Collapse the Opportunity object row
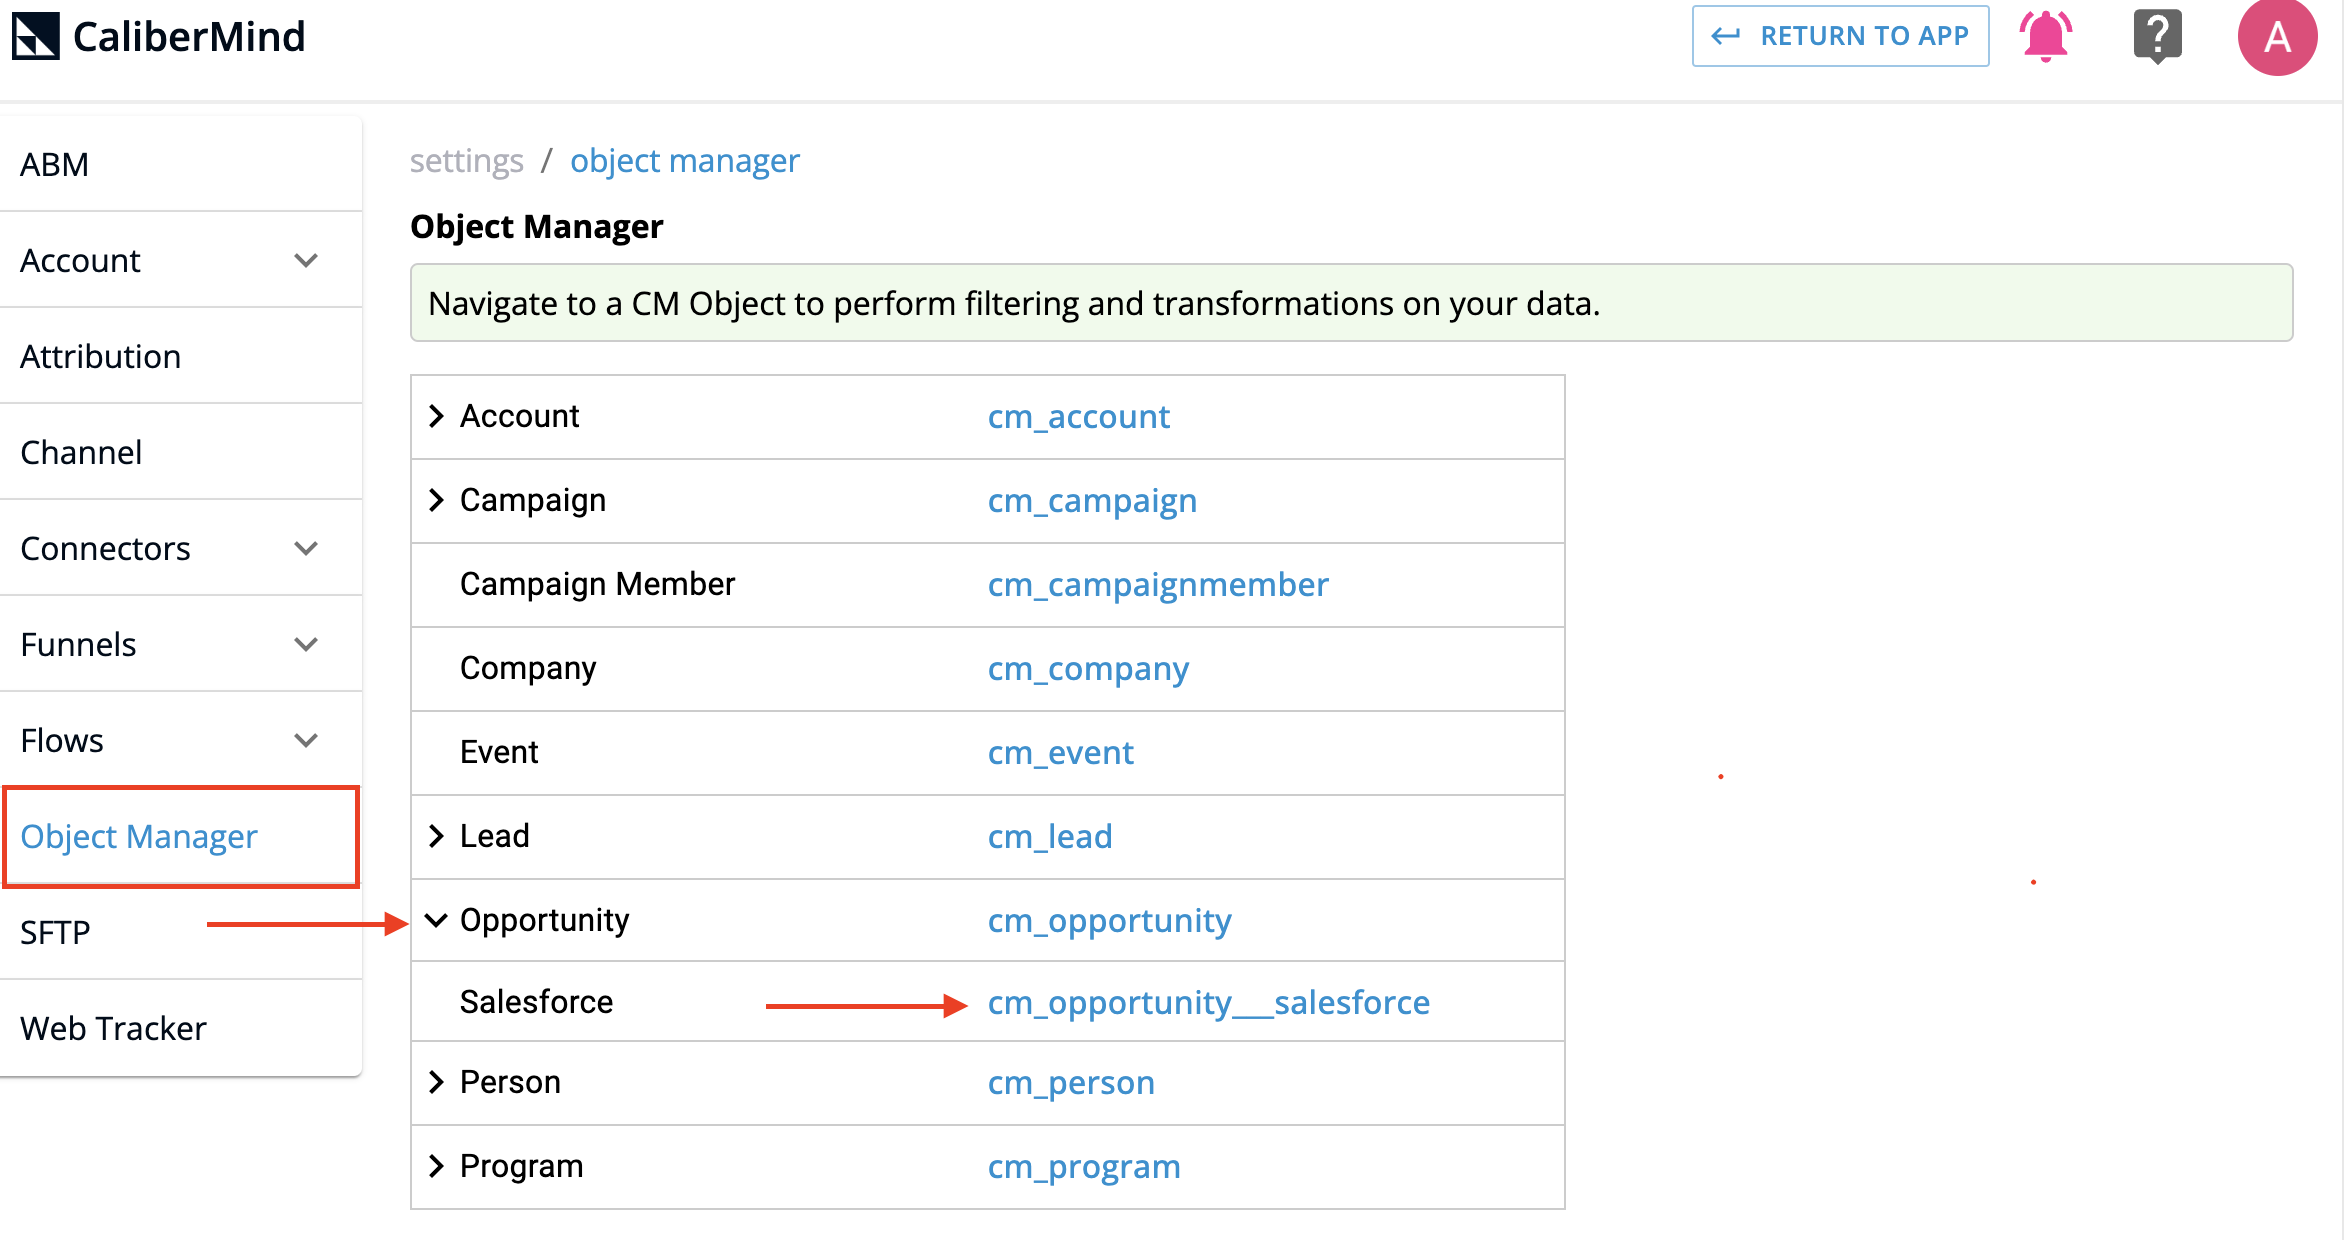2344x1240 pixels. (x=436, y=920)
